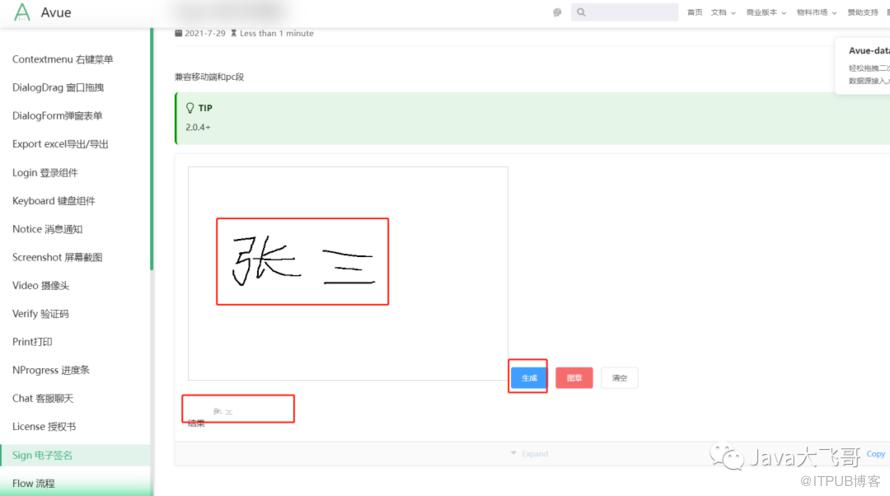Screen dimensions: 890x496
Task: Open Export excel导出 in sidebar
Action: pyautogui.click(x=60, y=144)
